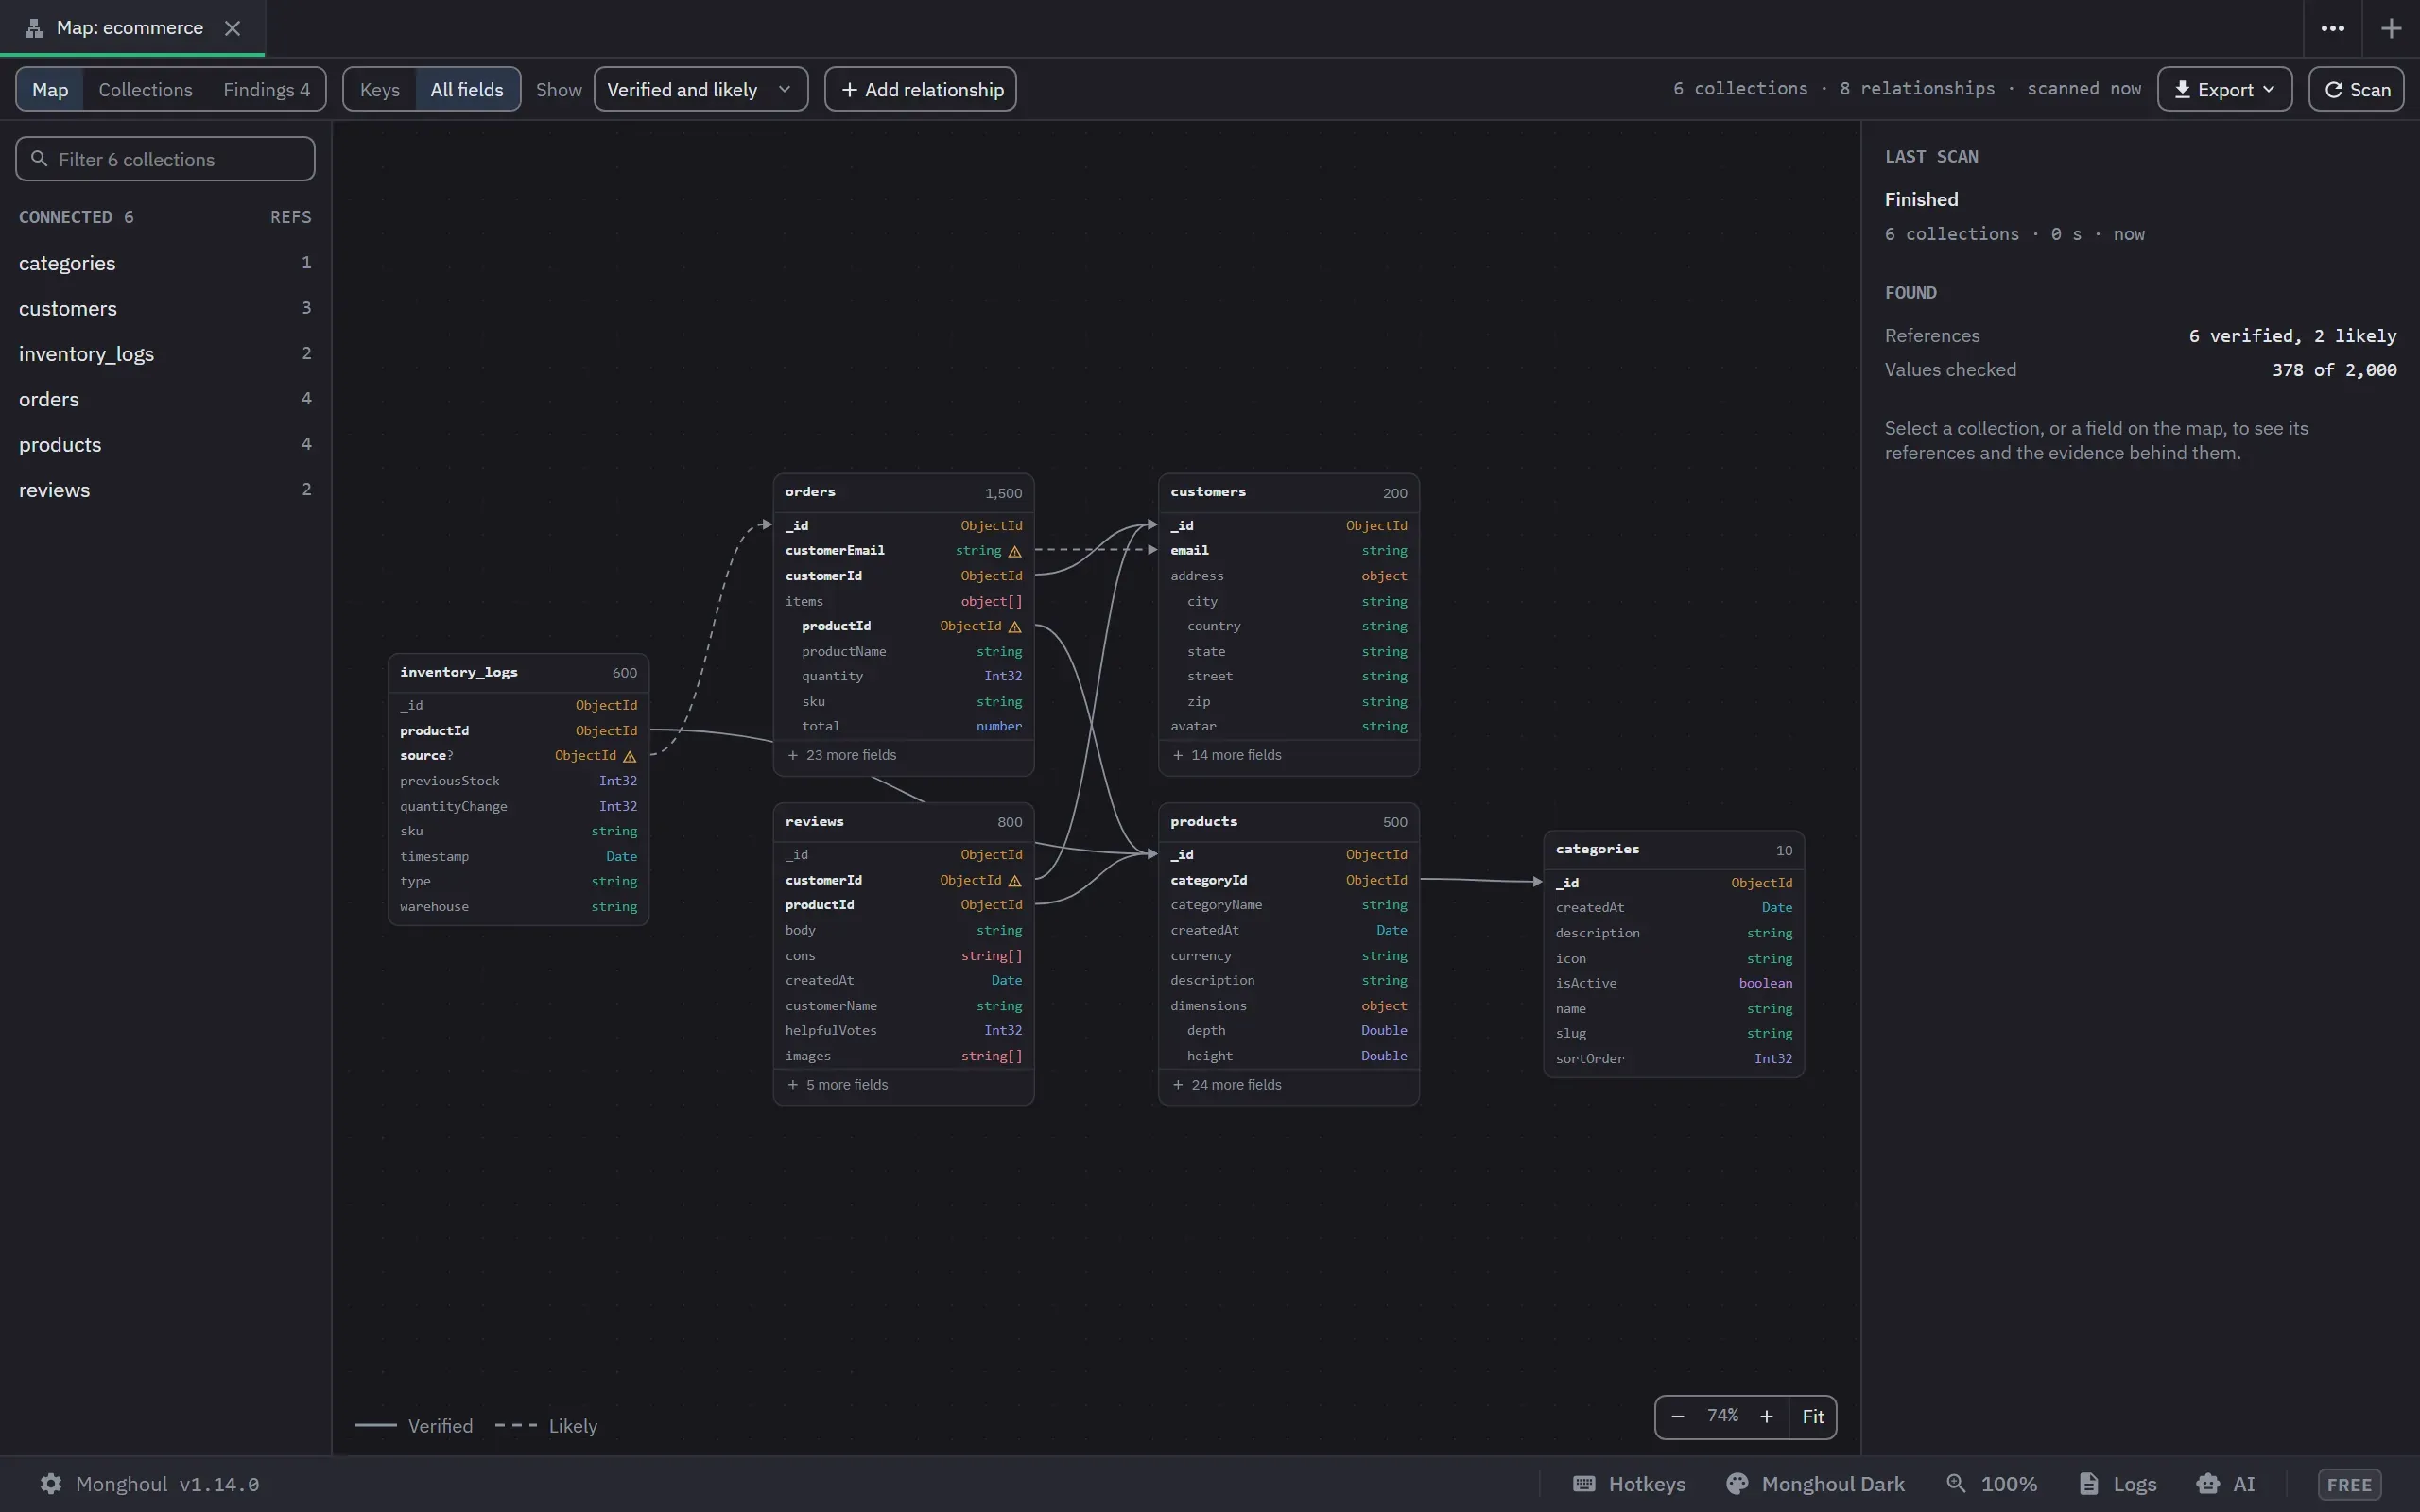Select the Map view tab
Screen dimensions: 2420x1512
click(x=50, y=90)
